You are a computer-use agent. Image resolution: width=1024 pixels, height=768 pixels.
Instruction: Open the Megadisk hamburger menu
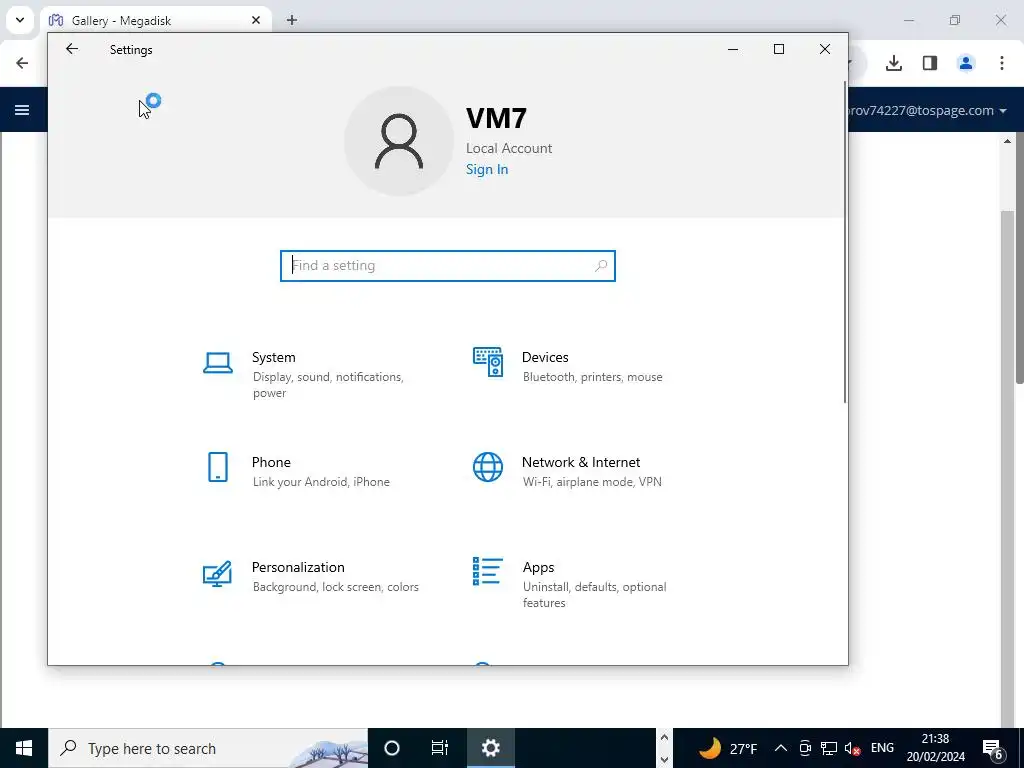coord(22,110)
